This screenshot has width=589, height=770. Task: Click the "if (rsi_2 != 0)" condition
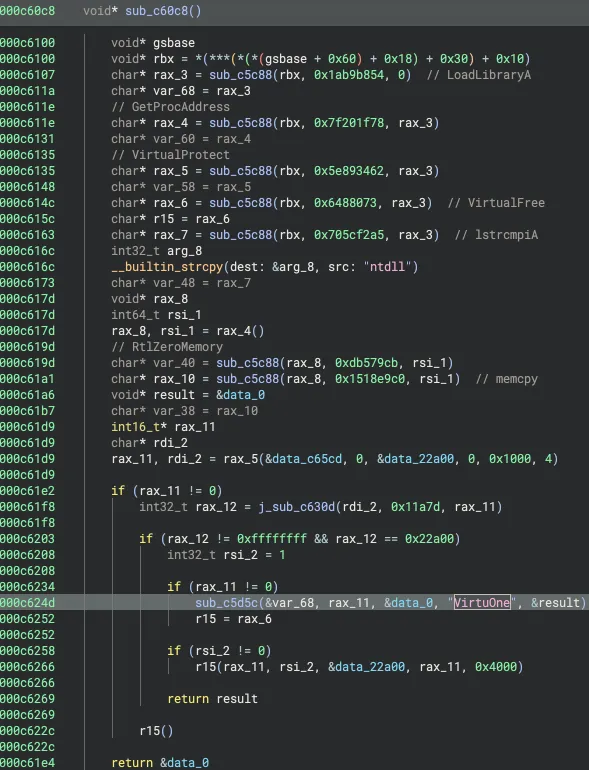(x=219, y=651)
